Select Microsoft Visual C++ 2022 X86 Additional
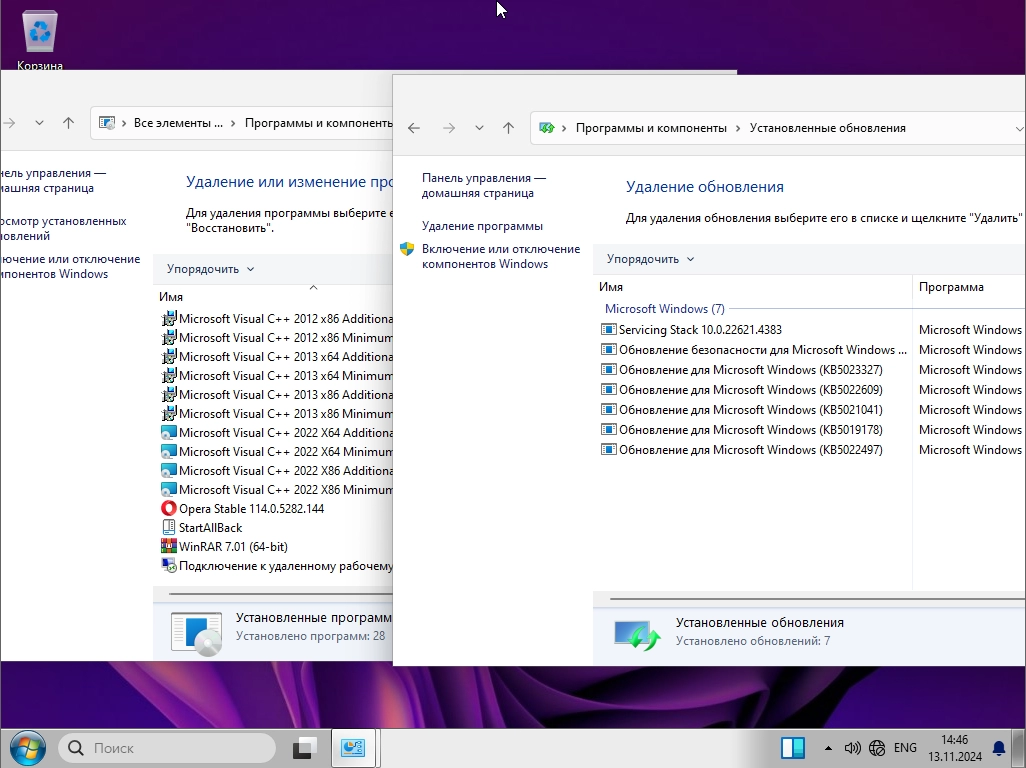 pyautogui.click(x=277, y=470)
